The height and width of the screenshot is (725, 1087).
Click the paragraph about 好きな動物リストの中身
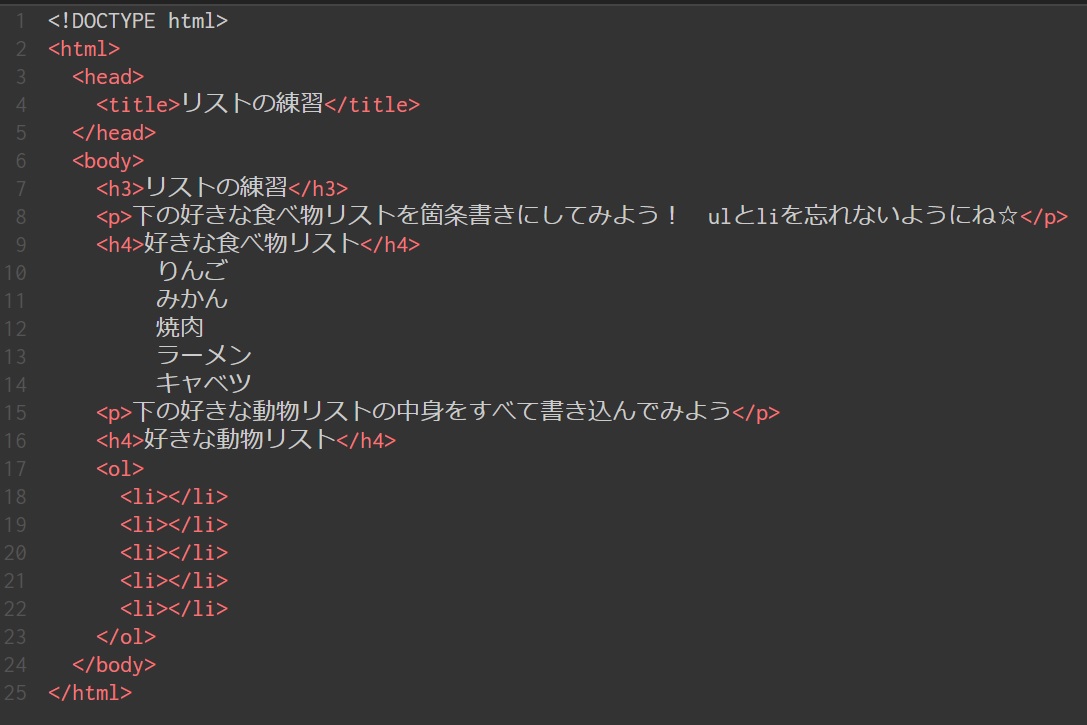[432, 412]
